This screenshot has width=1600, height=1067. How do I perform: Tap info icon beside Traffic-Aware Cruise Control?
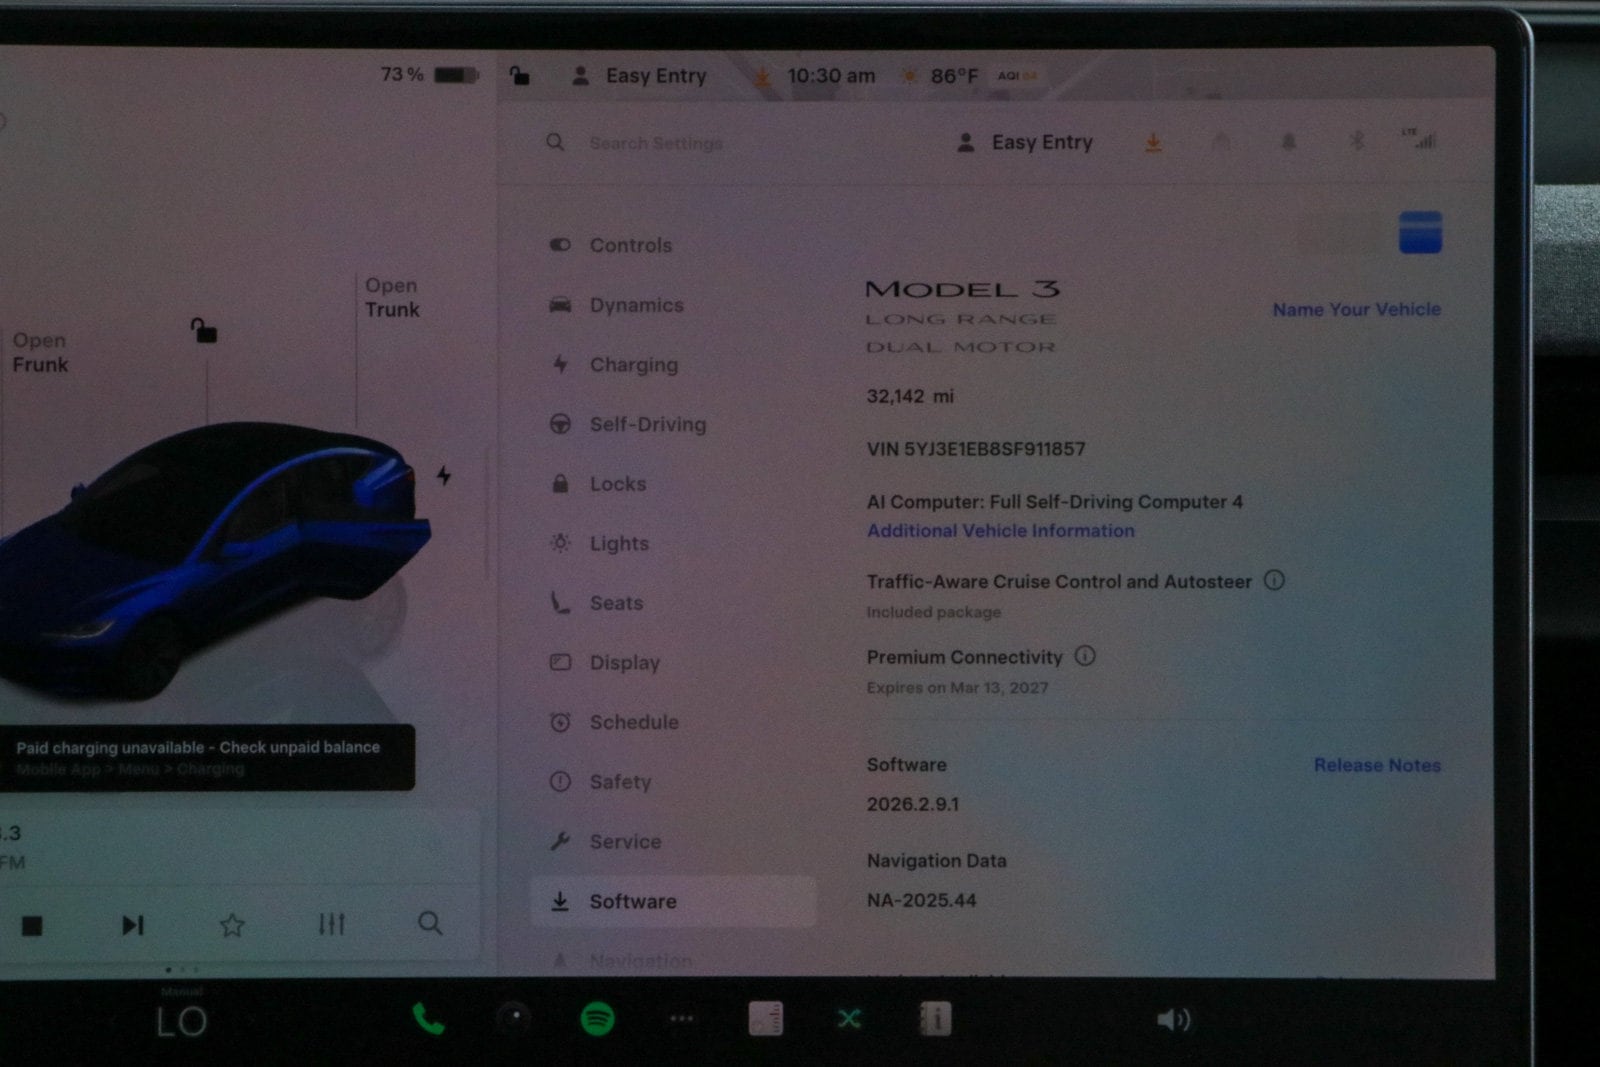click(1274, 580)
